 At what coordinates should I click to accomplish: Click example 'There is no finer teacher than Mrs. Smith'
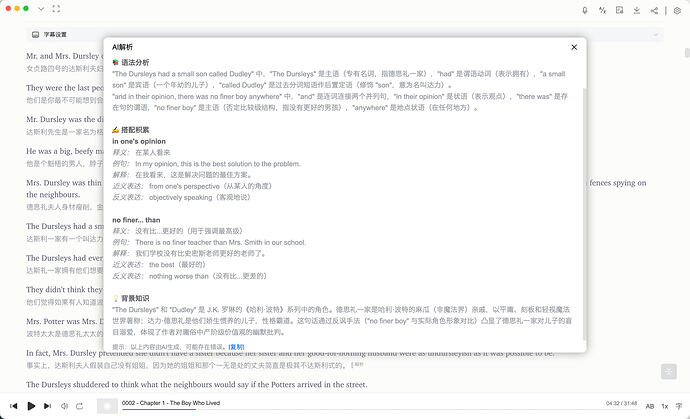(x=220, y=243)
